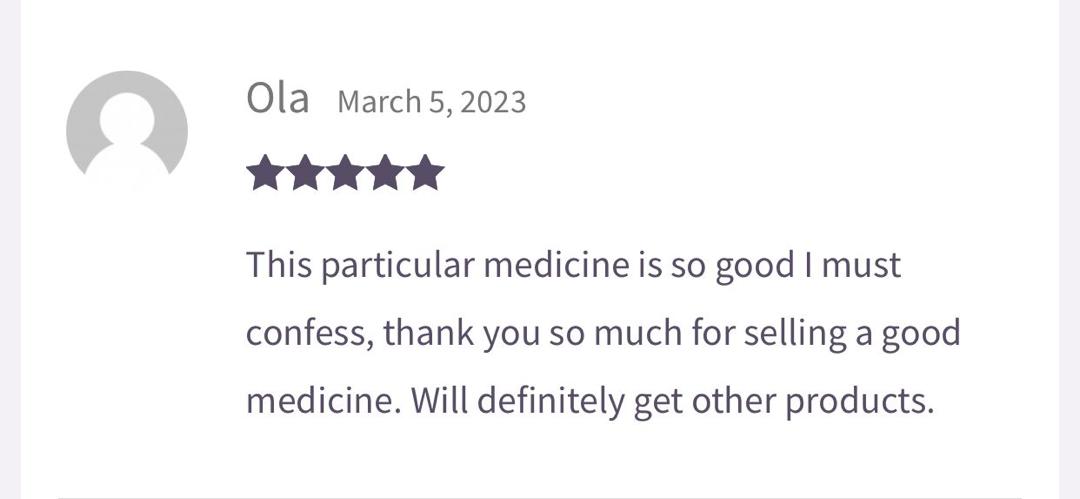Screen dimensions: 1080x499
Task: Click "medicine." at the start of the last line
Action: [x=321, y=401]
